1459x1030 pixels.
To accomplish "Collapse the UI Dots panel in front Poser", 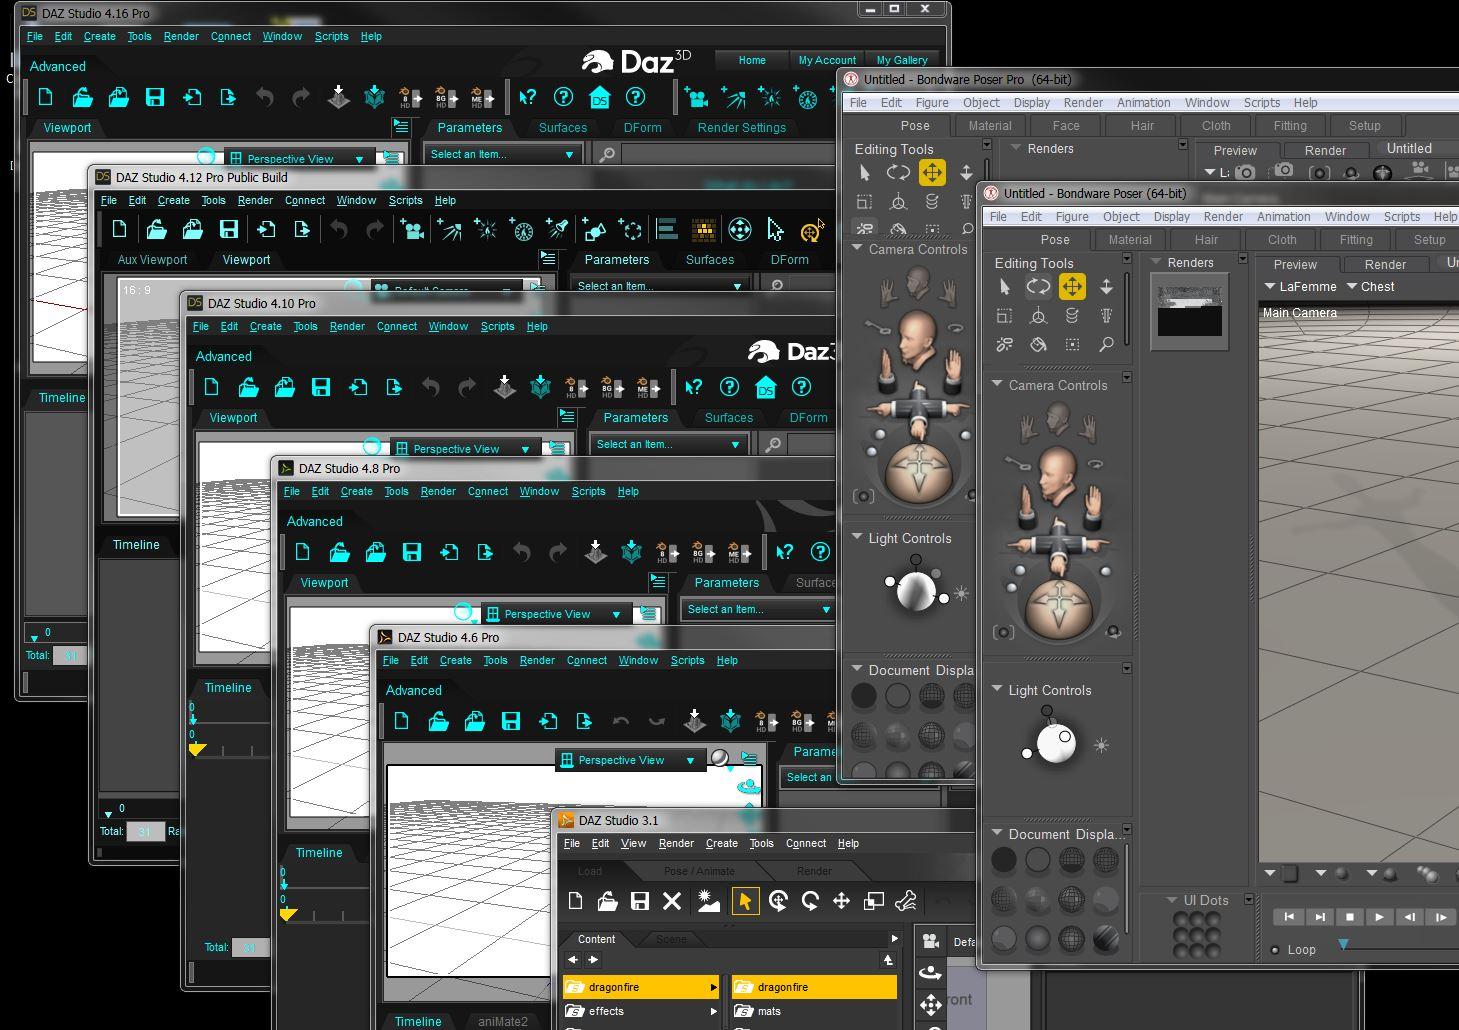I will pos(1172,900).
